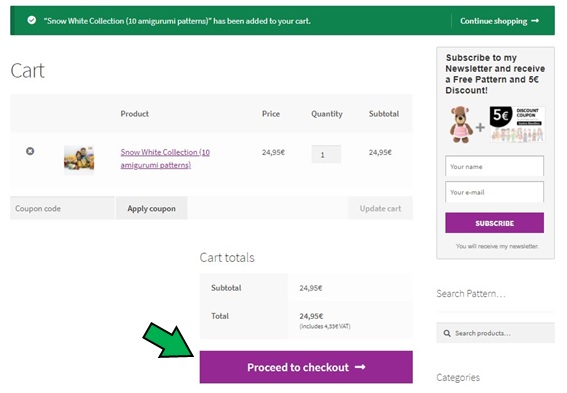Focus the Your name newsletter field
567x393 pixels.
[x=494, y=166]
